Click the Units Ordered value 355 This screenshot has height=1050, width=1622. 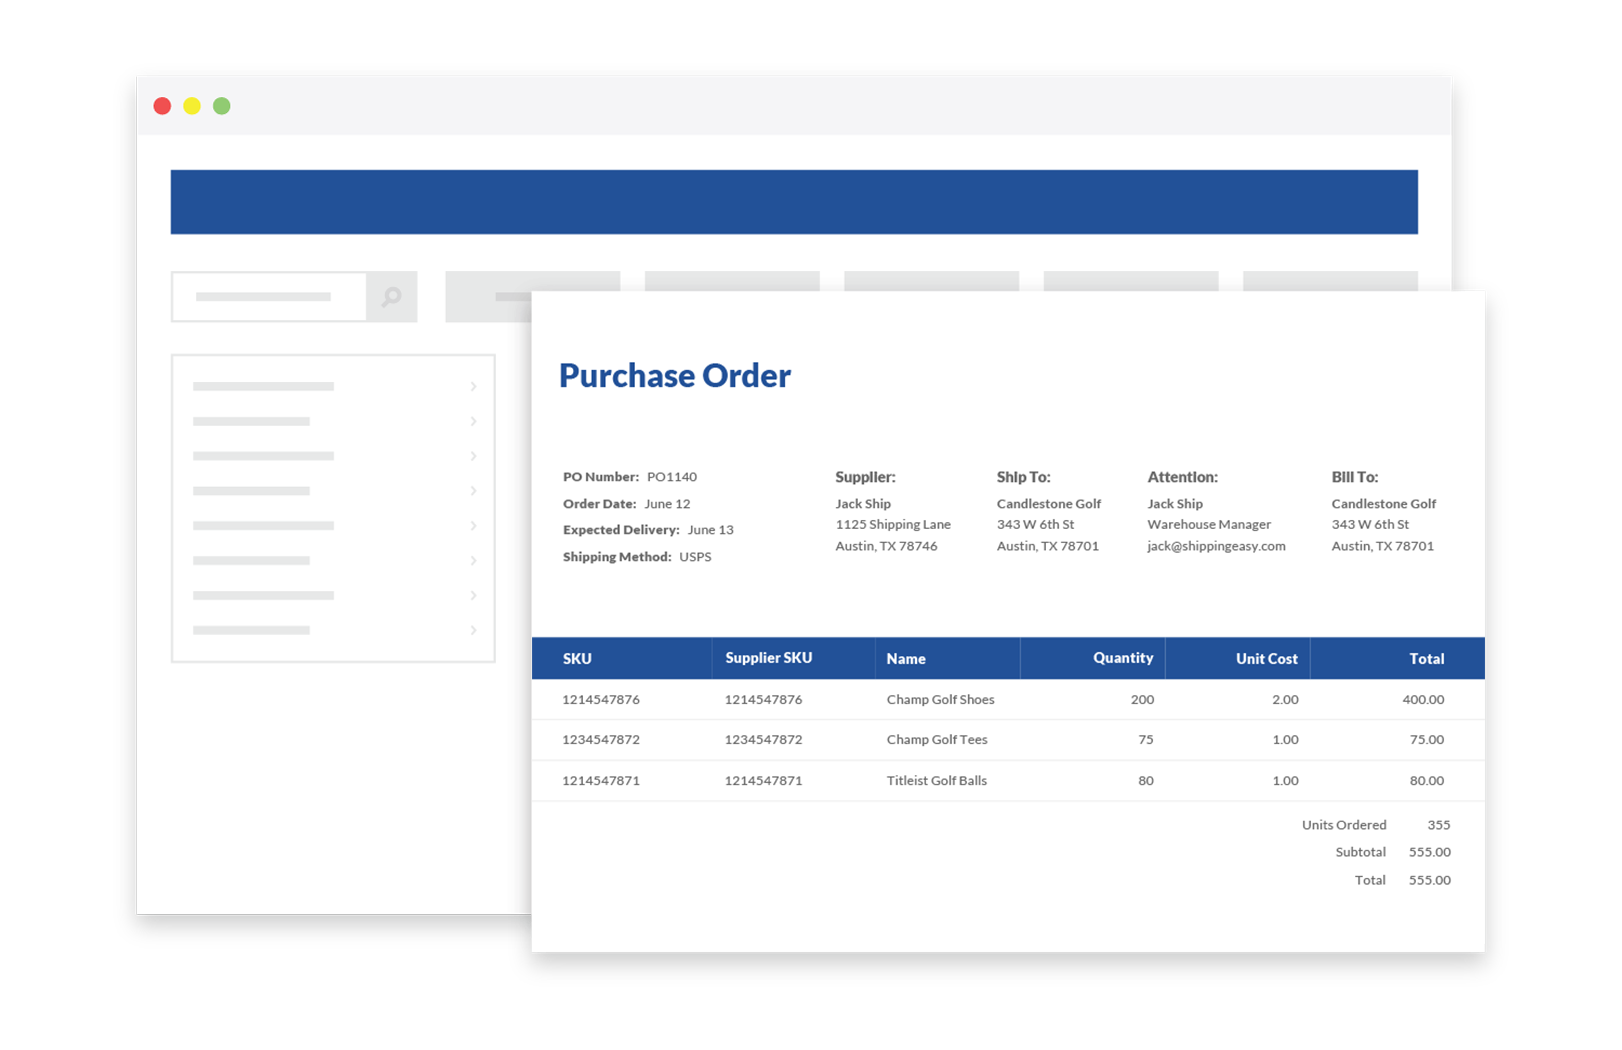[x=1439, y=825]
